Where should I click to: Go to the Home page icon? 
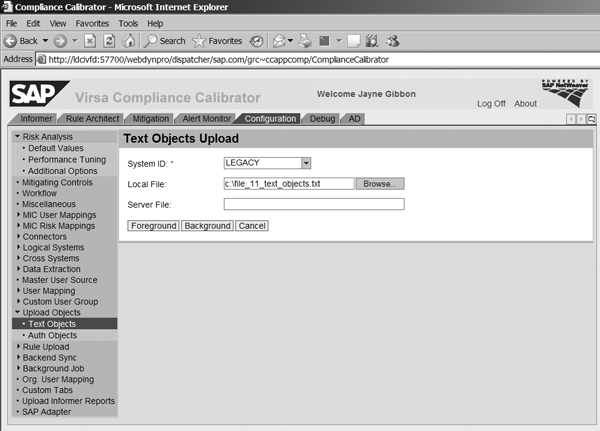(128, 41)
